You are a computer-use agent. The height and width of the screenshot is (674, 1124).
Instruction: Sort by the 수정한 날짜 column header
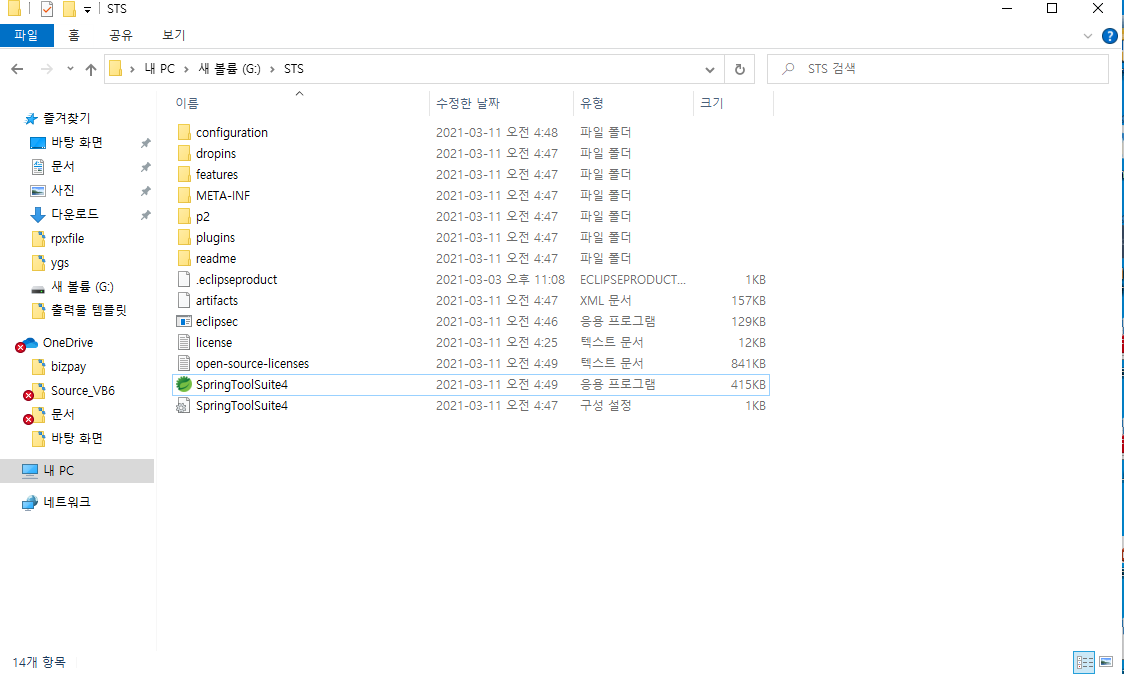tap(468, 103)
